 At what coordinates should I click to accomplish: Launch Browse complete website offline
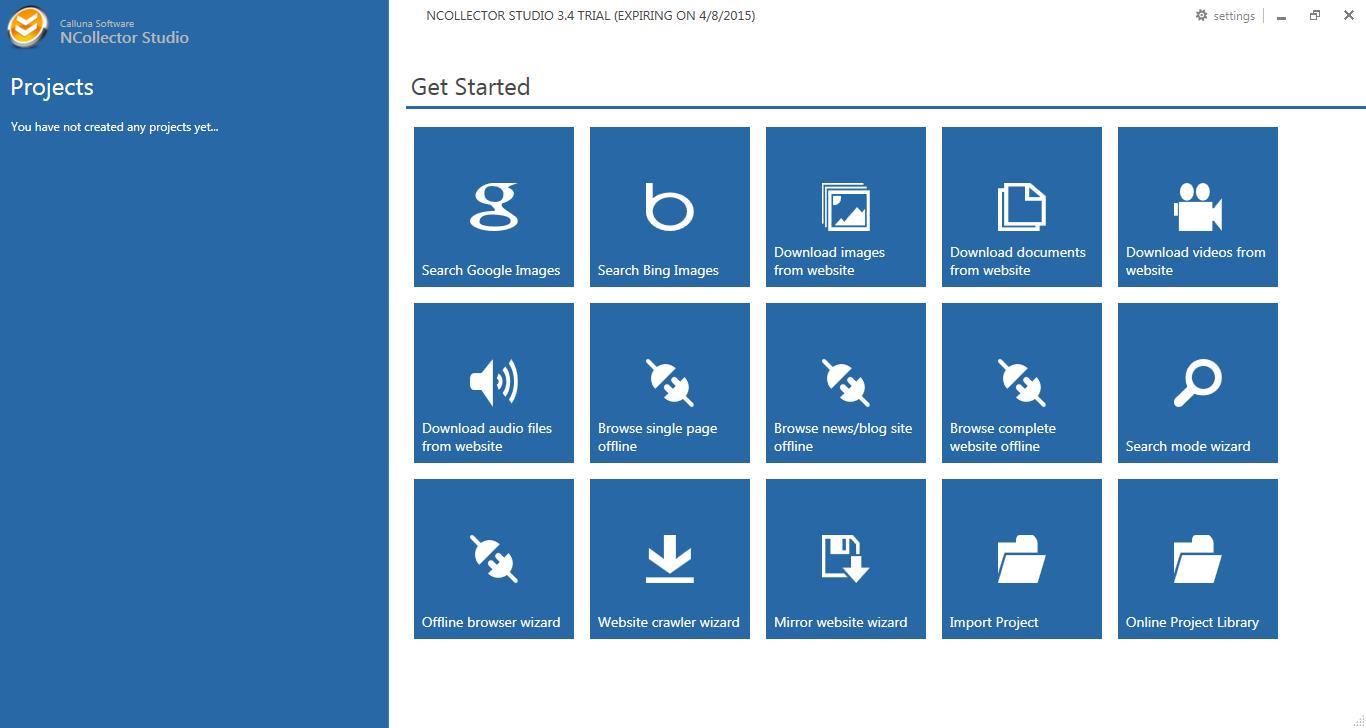click(1022, 383)
